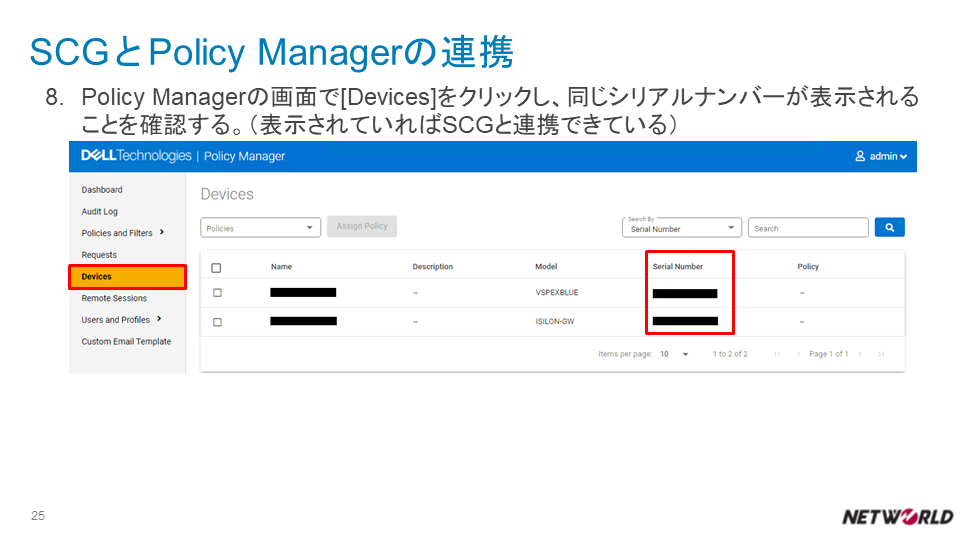Select Devices in the sidebar

click(127, 277)
